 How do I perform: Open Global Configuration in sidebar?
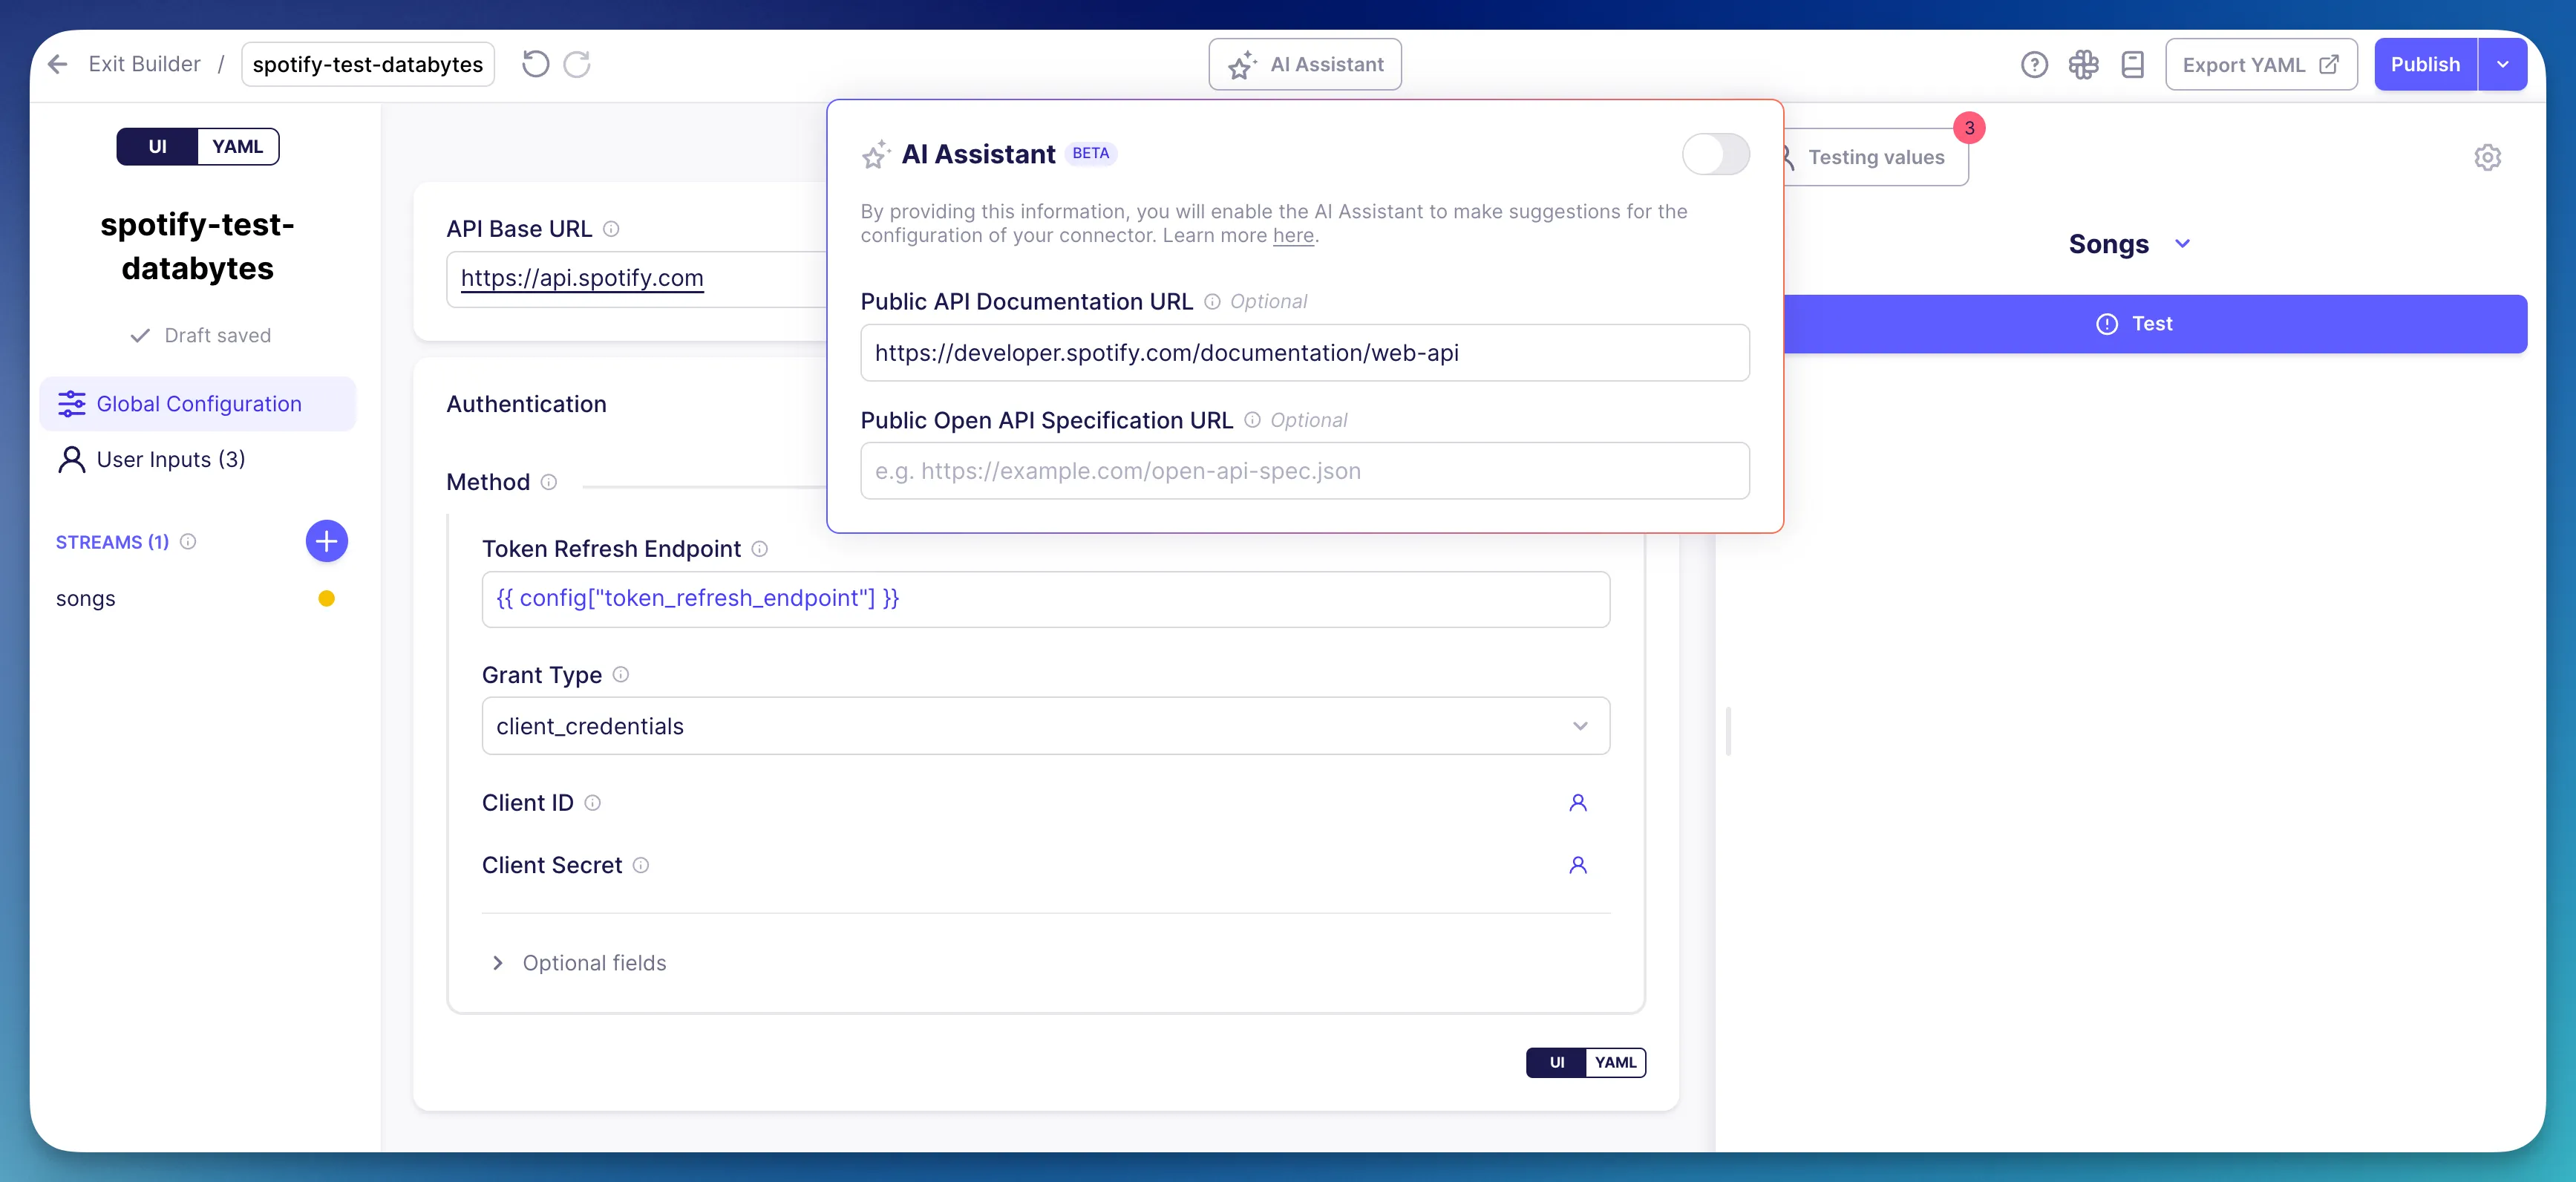pos(198,404)
